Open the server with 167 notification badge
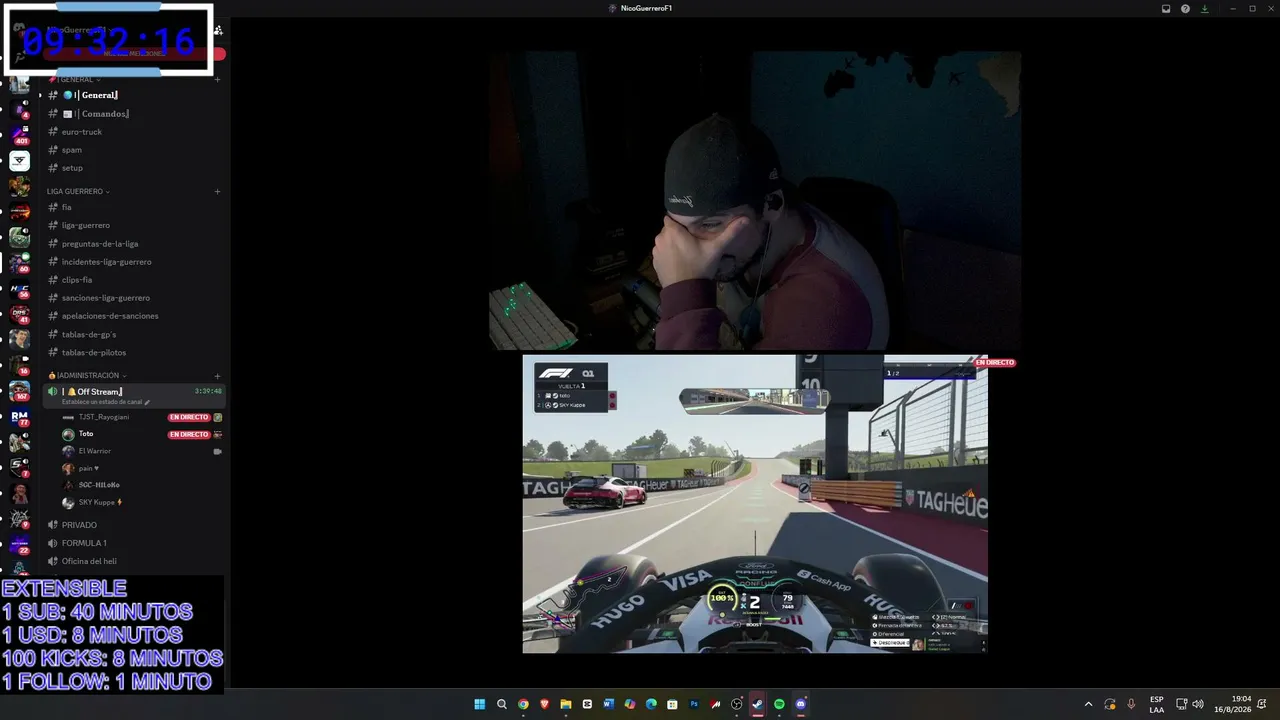This screenshot has height=720, width=1280. click(x=19, y=391)
